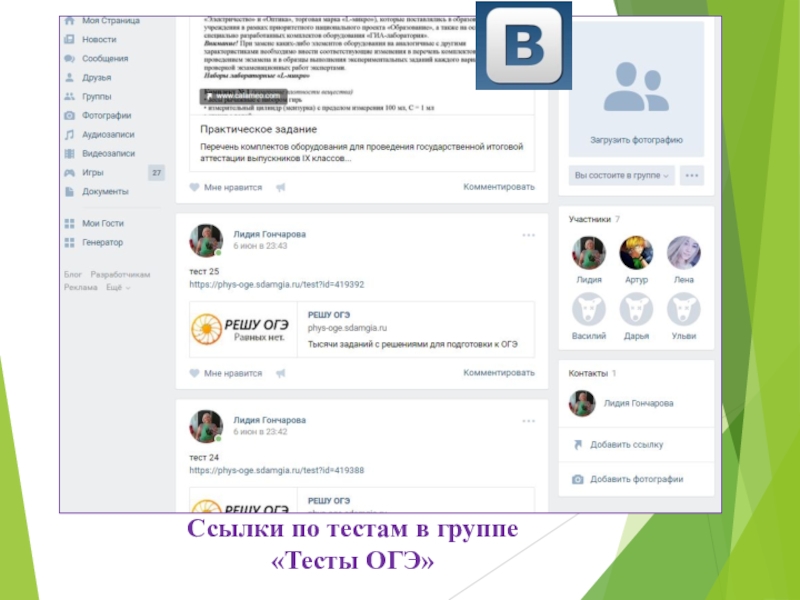800x600 pixels.
Task: Click the Документы file icon
Action: [69, 191]
